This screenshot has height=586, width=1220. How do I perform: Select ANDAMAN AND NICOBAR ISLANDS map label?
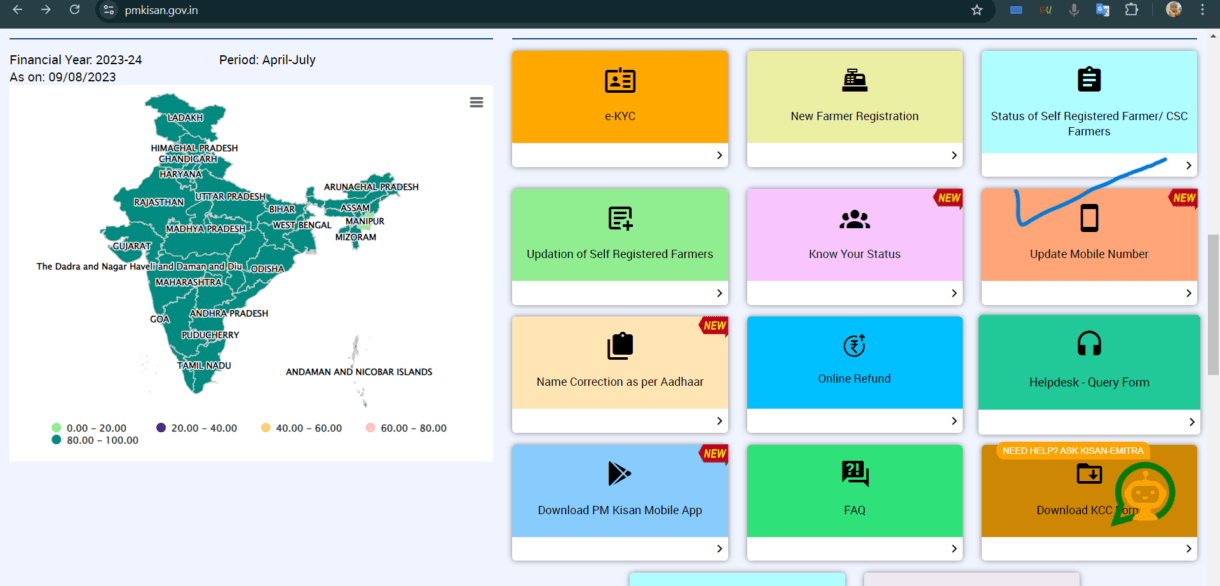pyautogui.click(x=359, y=372)
